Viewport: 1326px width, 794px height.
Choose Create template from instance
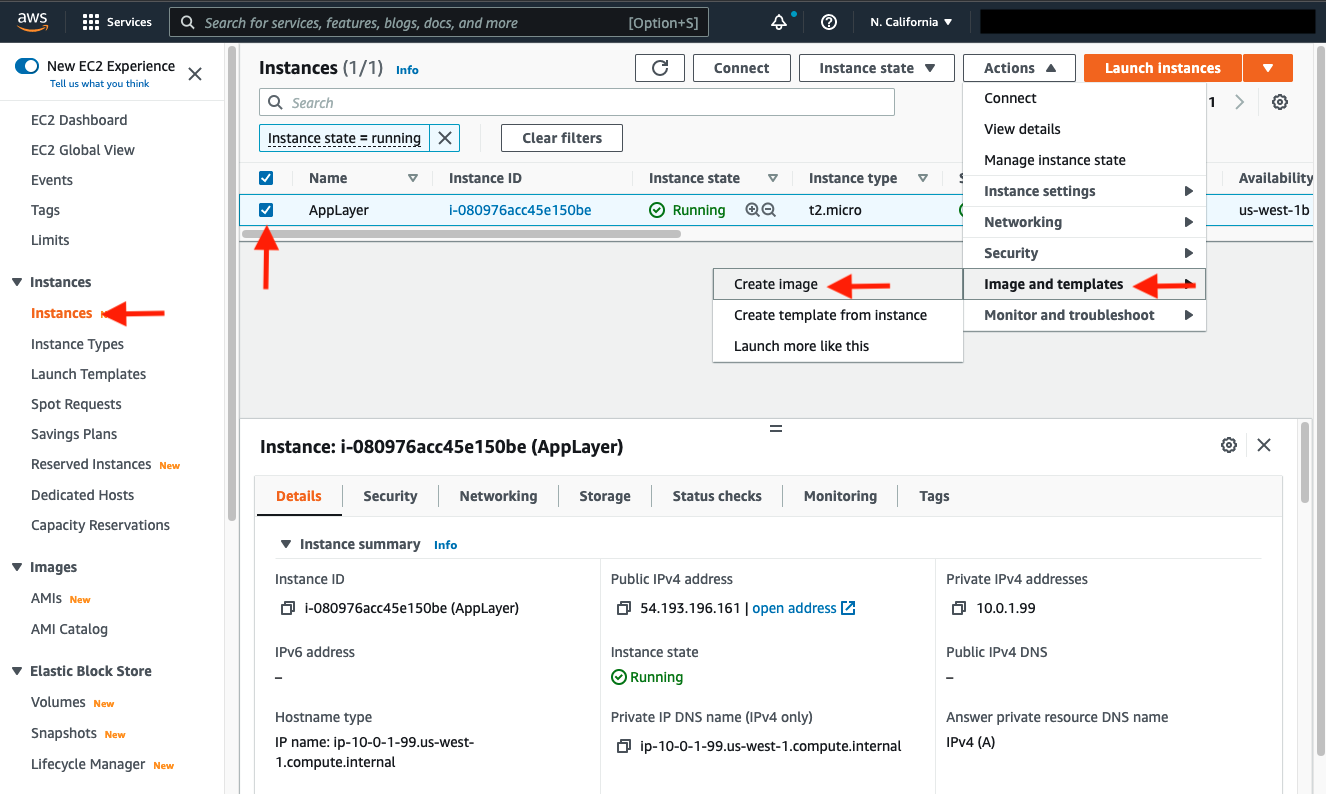click(830, 315)
